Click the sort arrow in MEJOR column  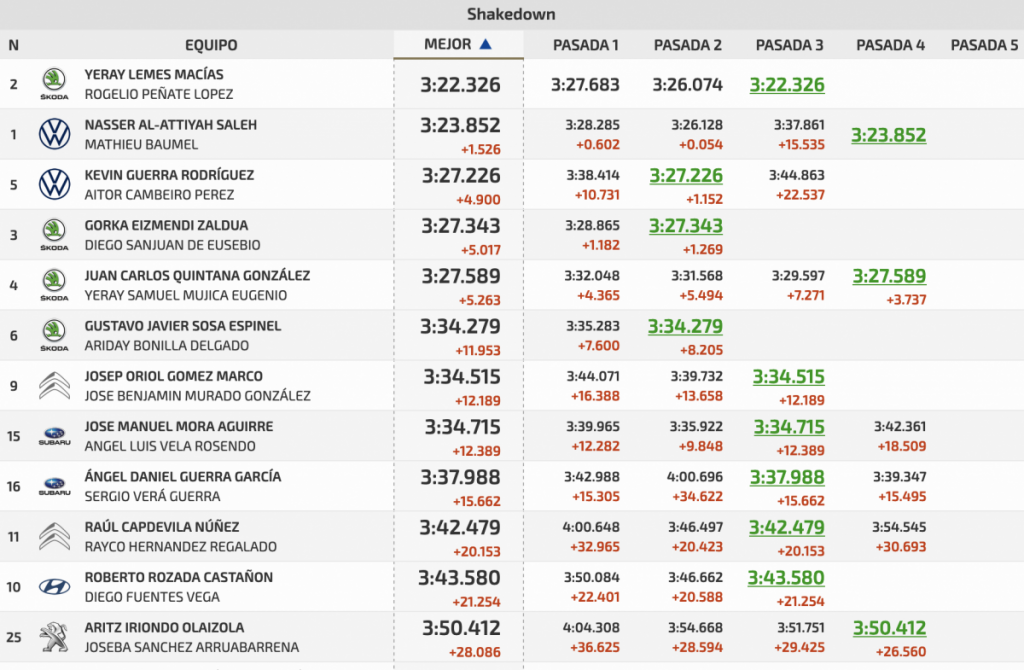click(x=486, y=44)
